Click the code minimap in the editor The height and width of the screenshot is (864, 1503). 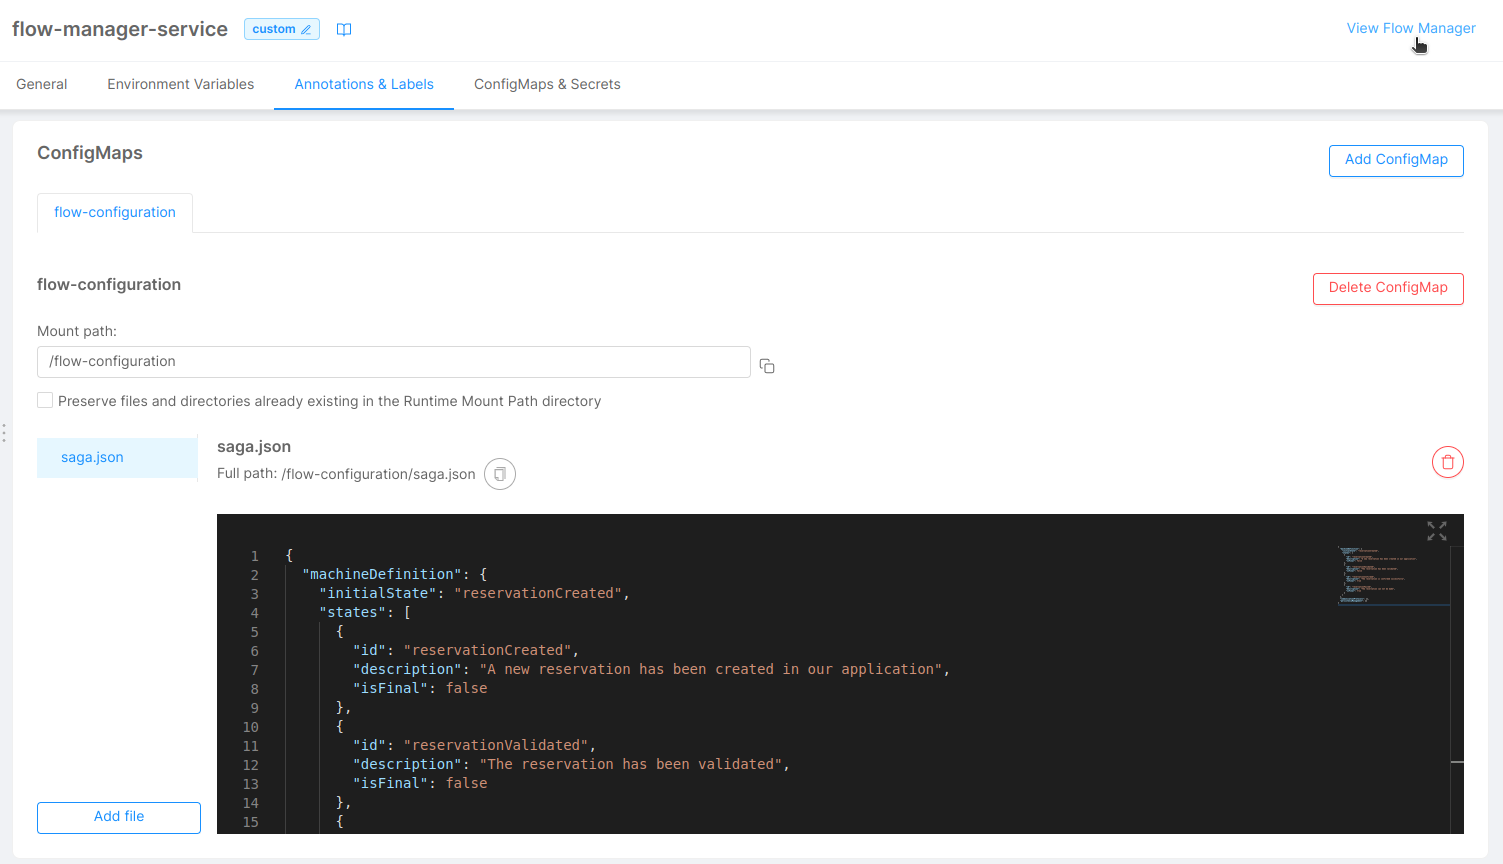(1393, 575)
